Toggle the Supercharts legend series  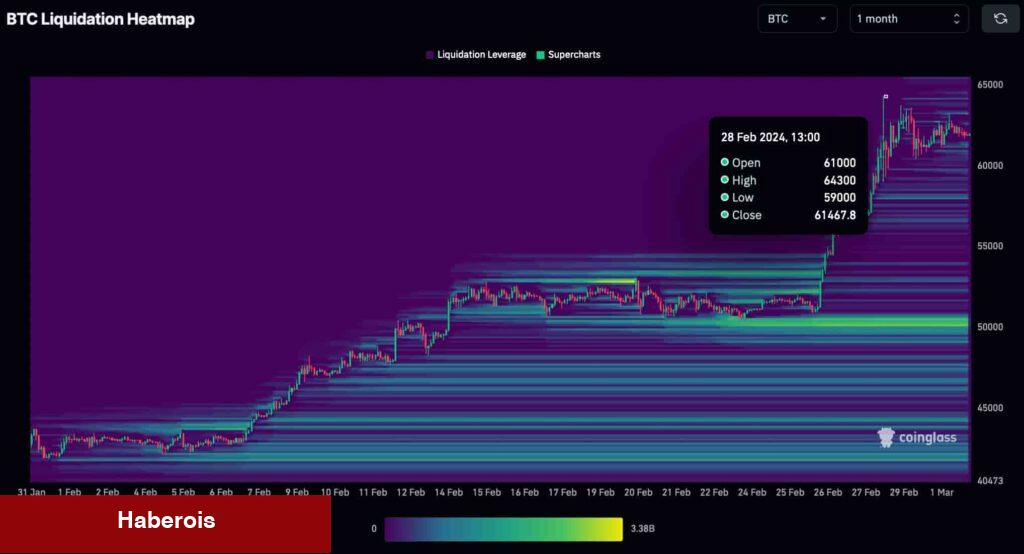tap(568, 55)
